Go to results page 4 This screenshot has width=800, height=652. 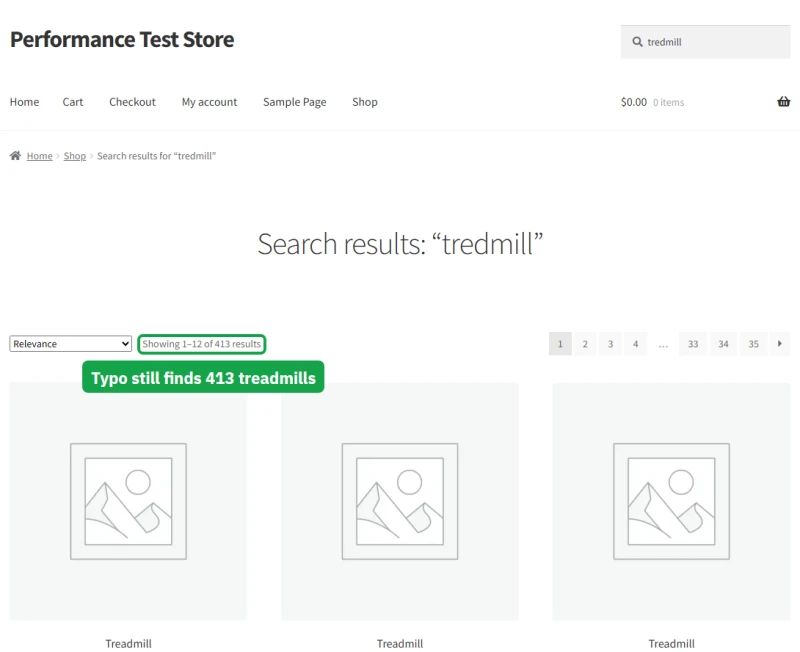click(x=635, y=344)
